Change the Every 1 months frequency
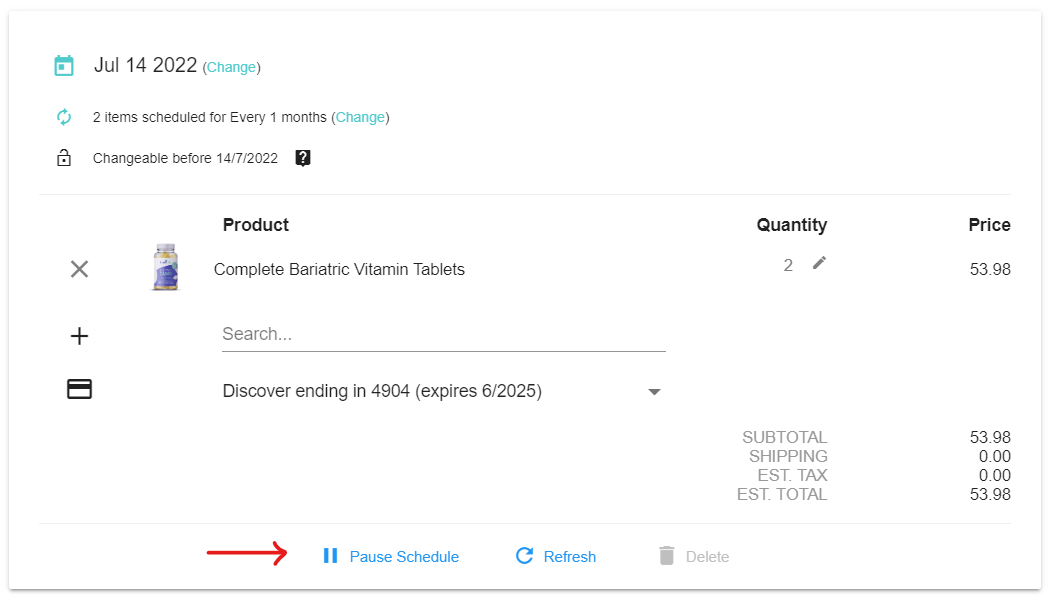1062x607 pixels. click(360, 117)
